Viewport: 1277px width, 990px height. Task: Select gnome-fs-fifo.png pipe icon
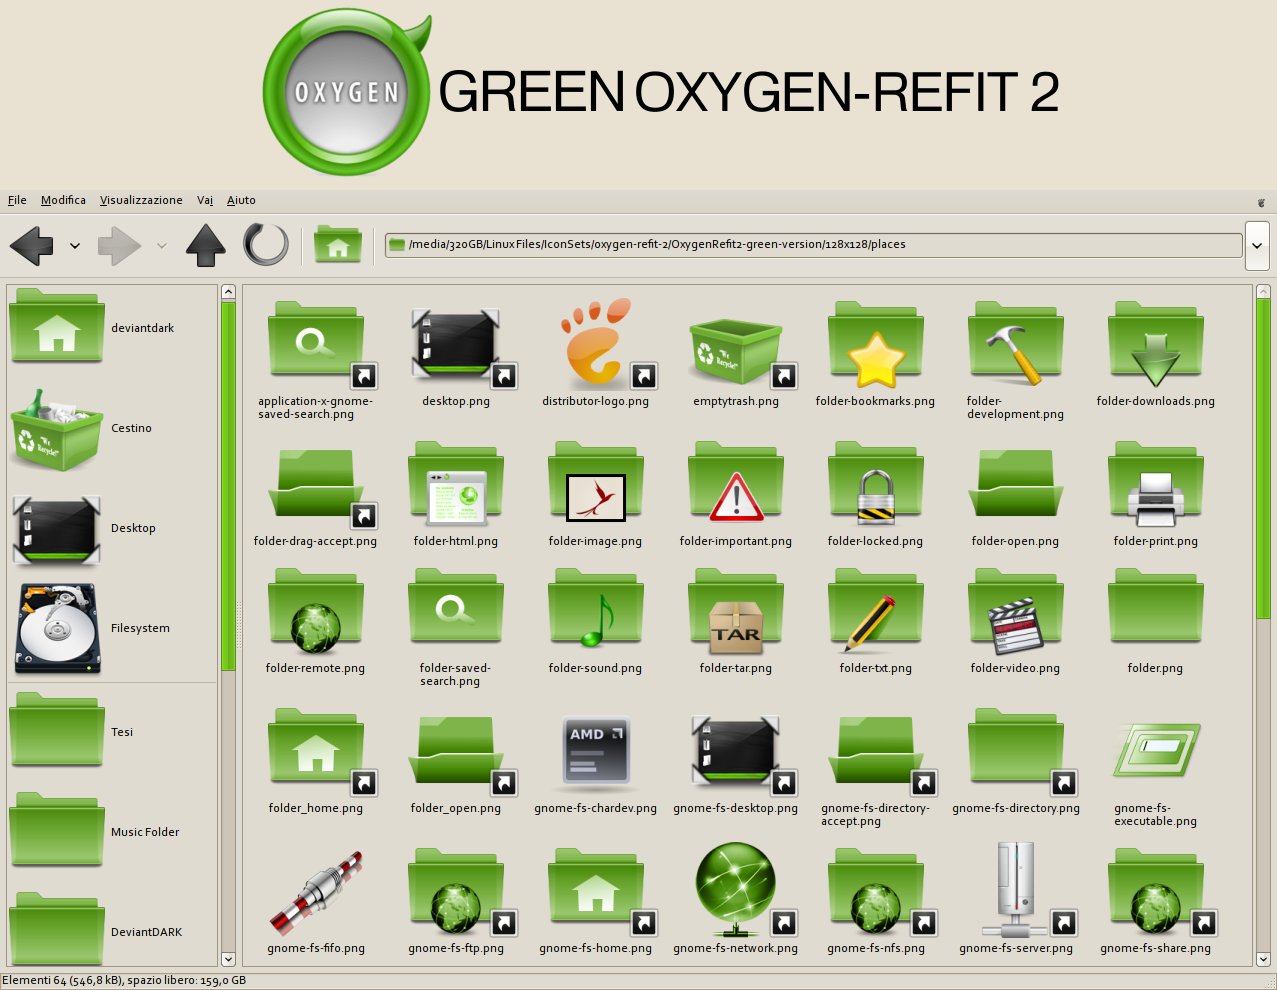click(316, 892)
